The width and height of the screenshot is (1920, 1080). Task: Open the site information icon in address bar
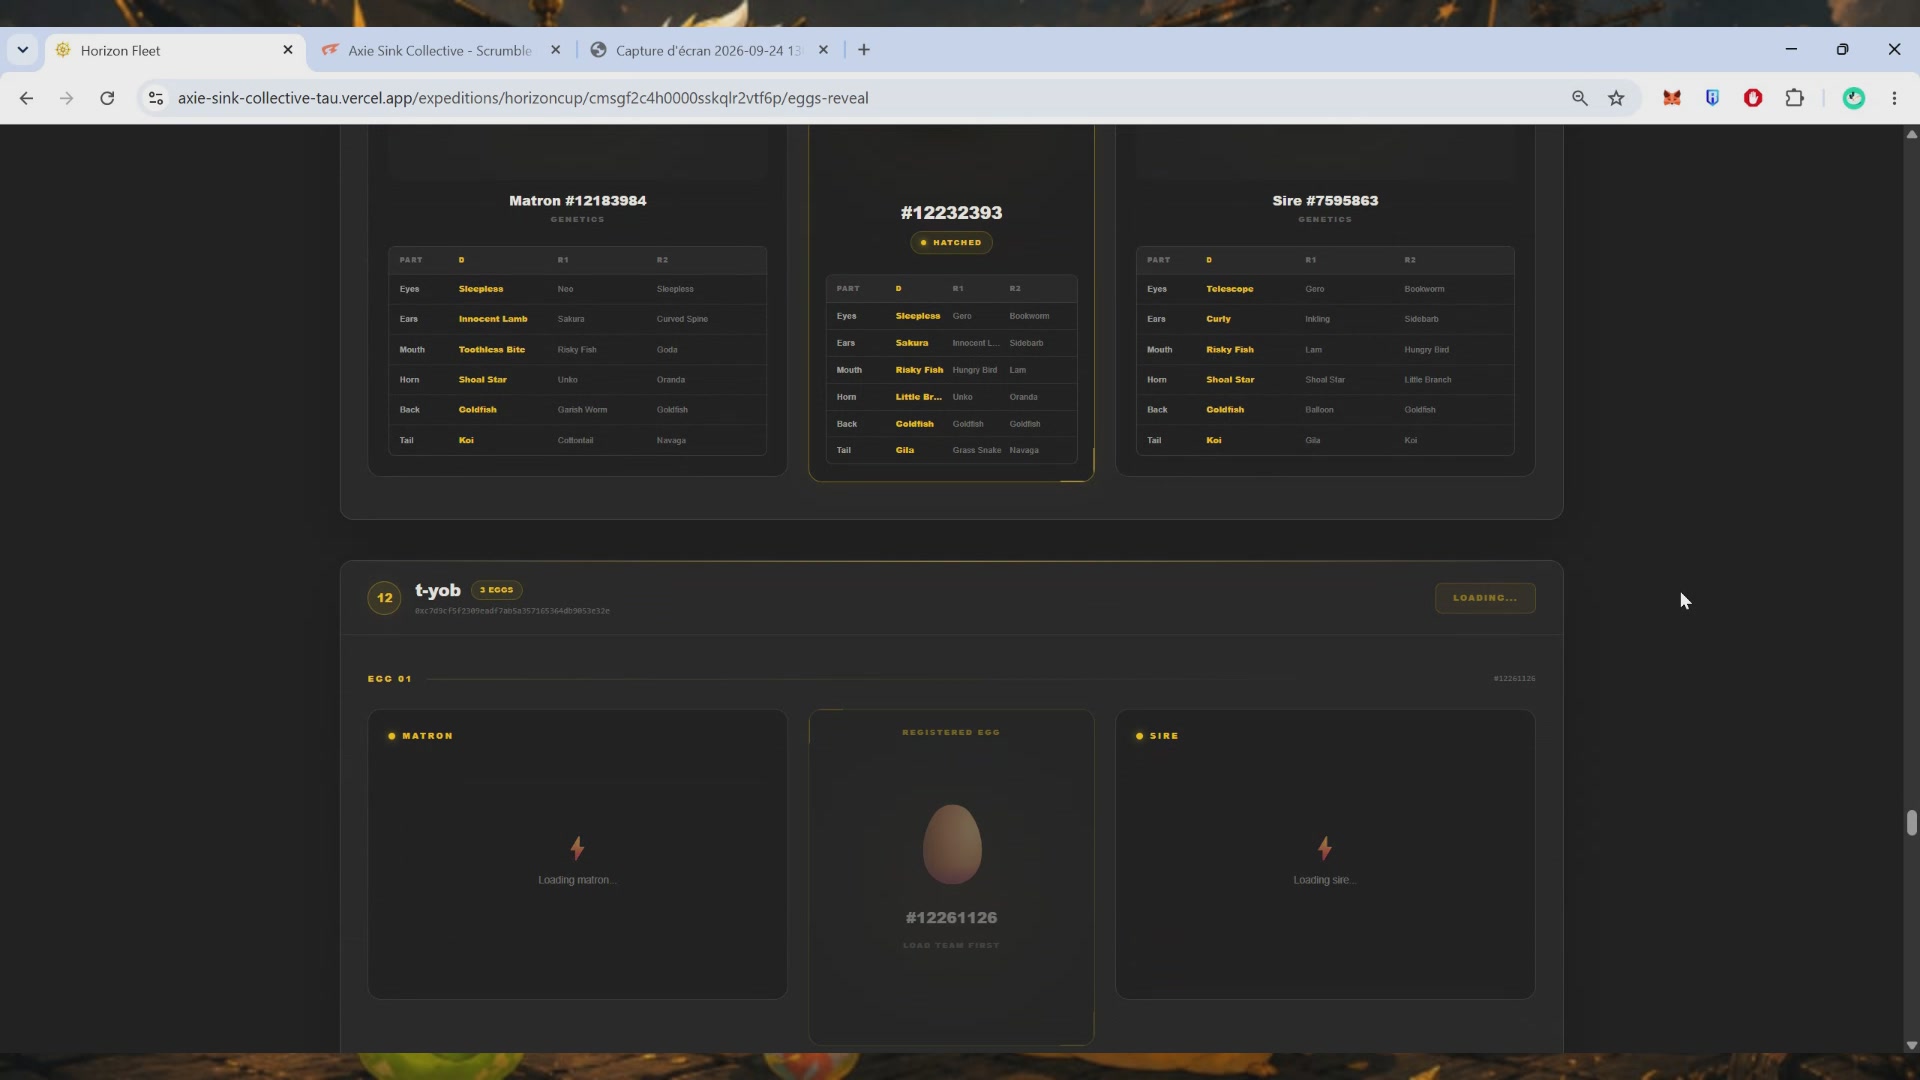pyautogui.click(x=155, y=98)
